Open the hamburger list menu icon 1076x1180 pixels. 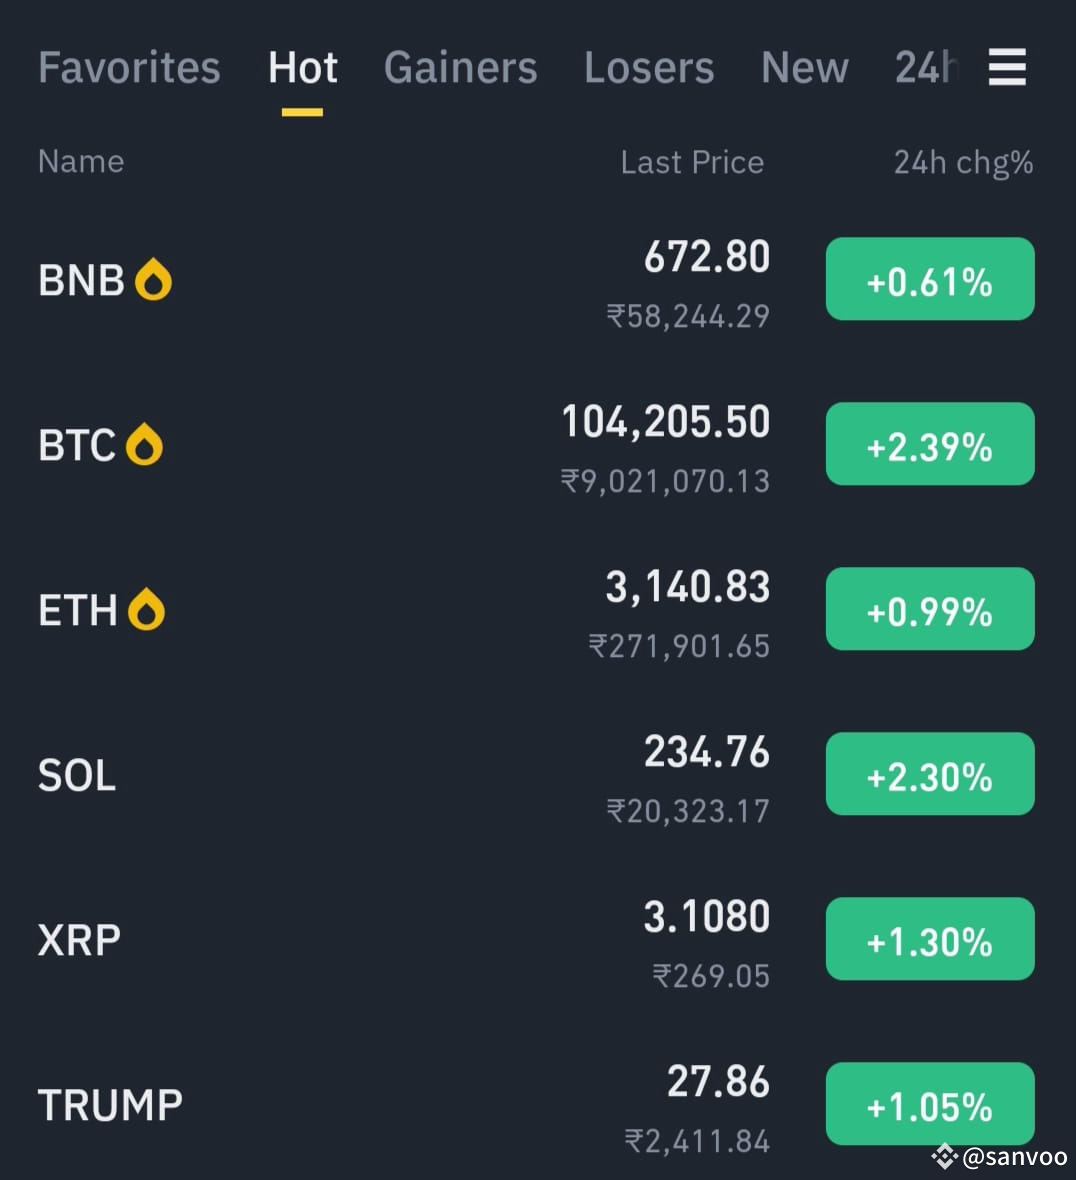click(x=1007, y=67)
